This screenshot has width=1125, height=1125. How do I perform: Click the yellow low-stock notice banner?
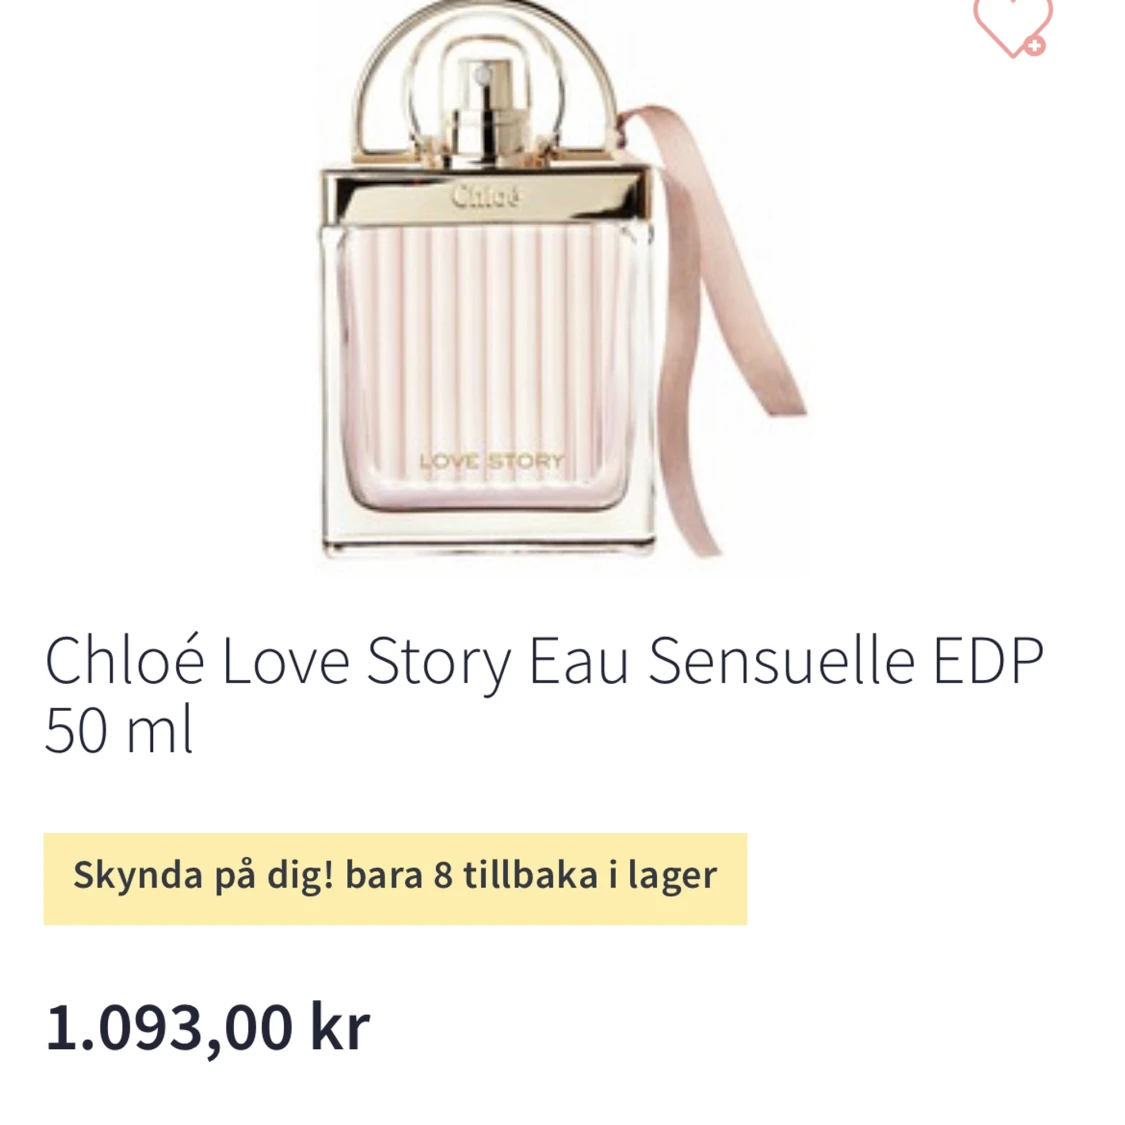click(395, 878)
